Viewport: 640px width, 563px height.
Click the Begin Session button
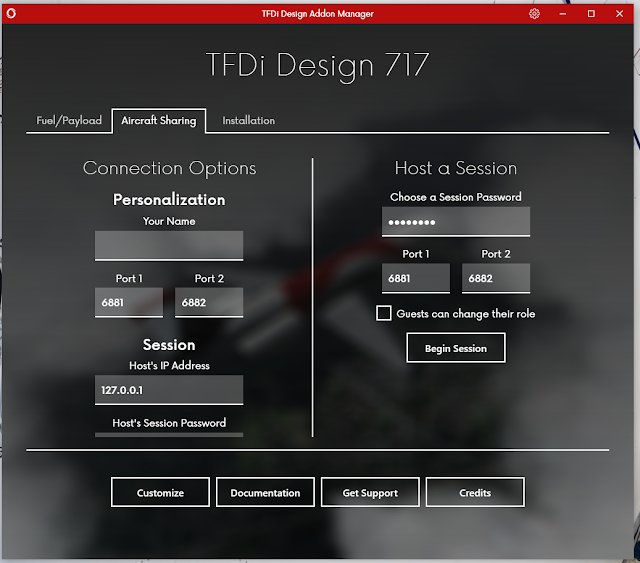coord(456,348)
